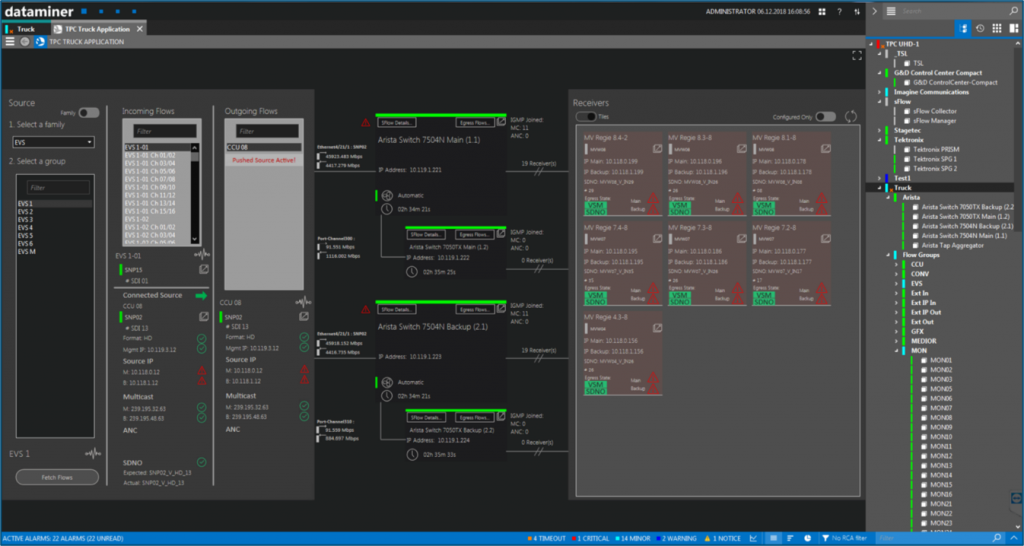Image resolution: width=1024 pixels, height=546 pixels.
Task: Click the waveform icon beside EVS 1-01
Action: (x=202, y=255)
